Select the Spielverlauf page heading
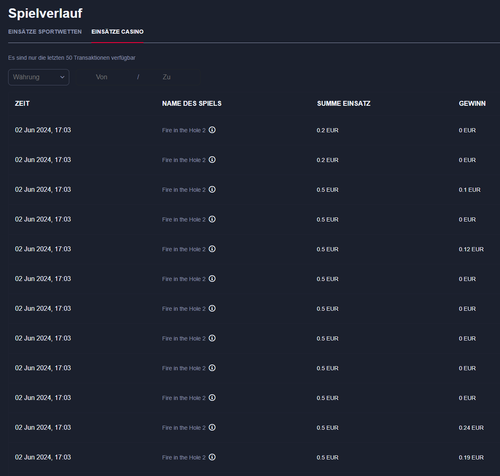The image size is (500, 476). (45, 14)
